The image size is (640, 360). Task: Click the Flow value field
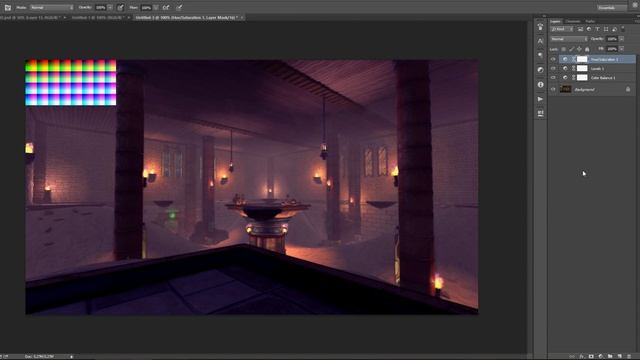coord(146,7)
